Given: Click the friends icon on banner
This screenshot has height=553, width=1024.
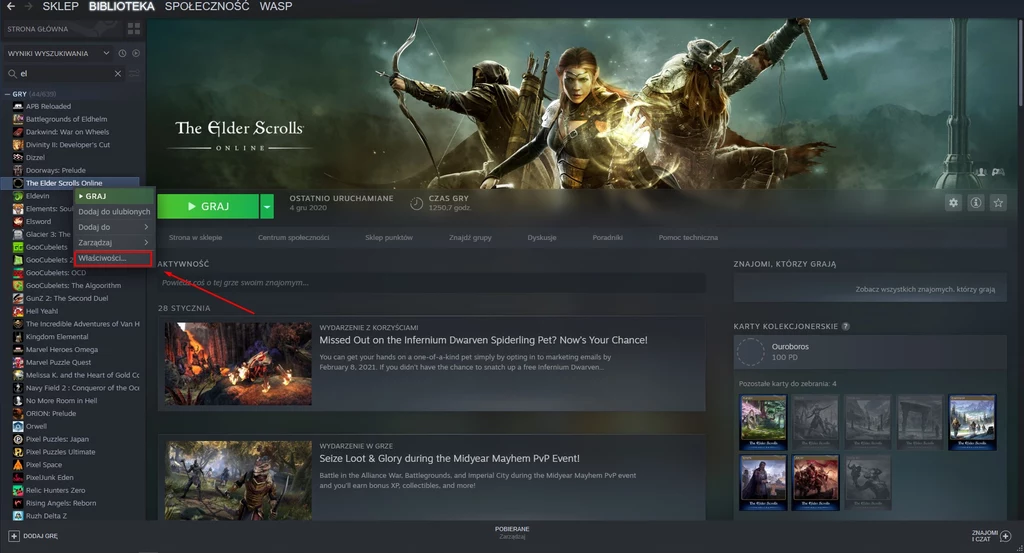Looking at the screenshot, I should point(981,172).
